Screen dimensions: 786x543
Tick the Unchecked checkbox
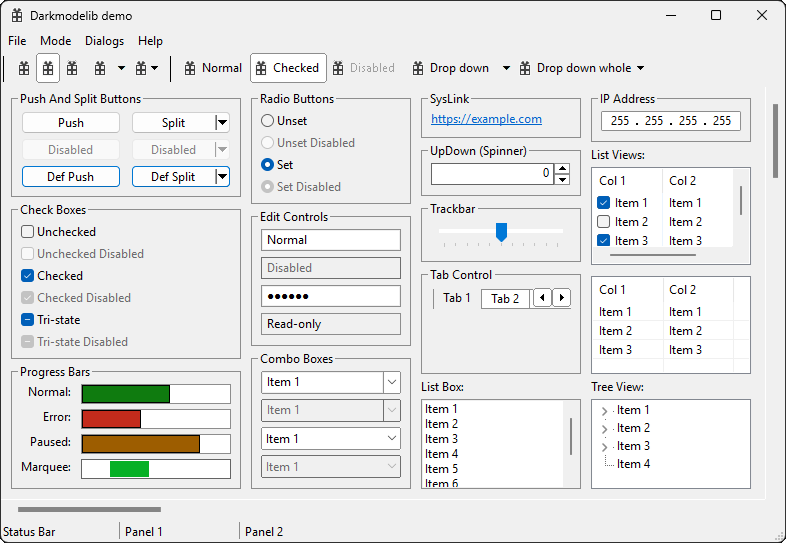coord(28,232)
